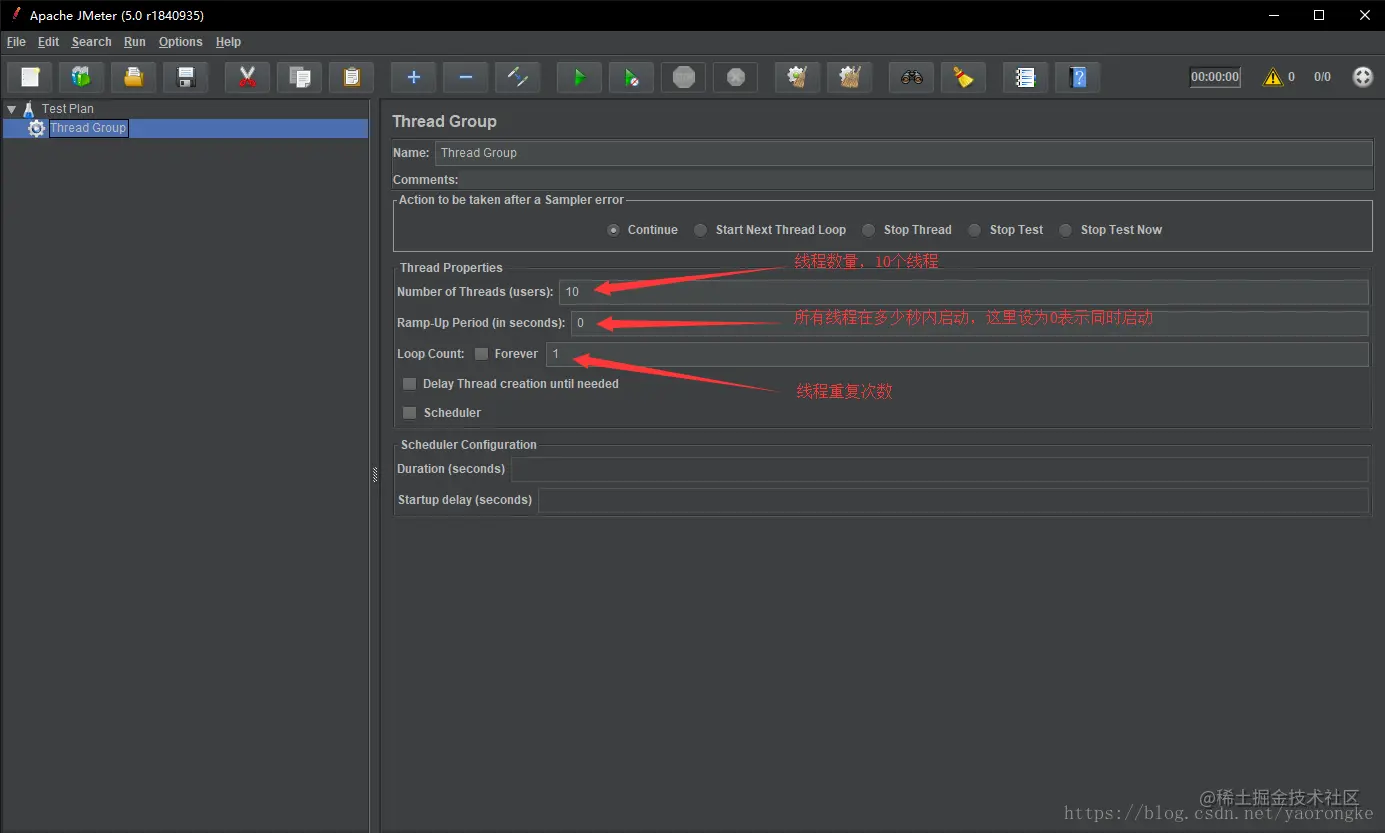
Task: Open the Options menu
Action: [x=181, y=42]
